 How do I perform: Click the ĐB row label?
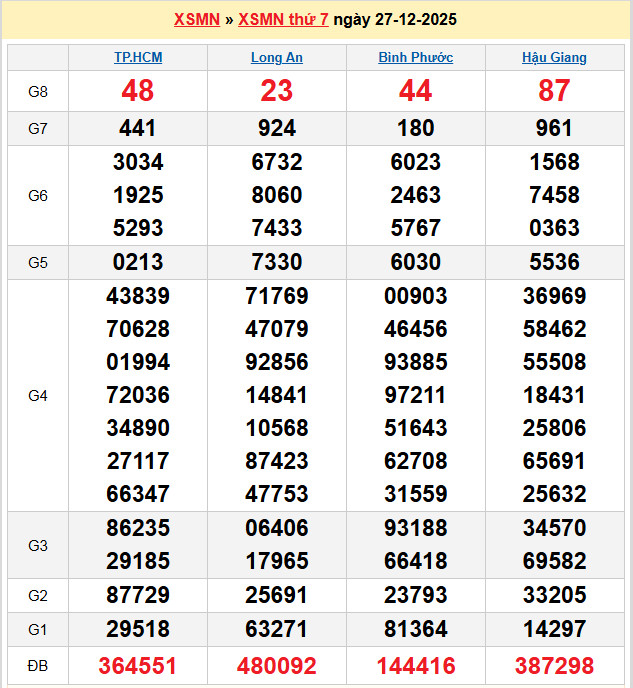coord(38,666)
